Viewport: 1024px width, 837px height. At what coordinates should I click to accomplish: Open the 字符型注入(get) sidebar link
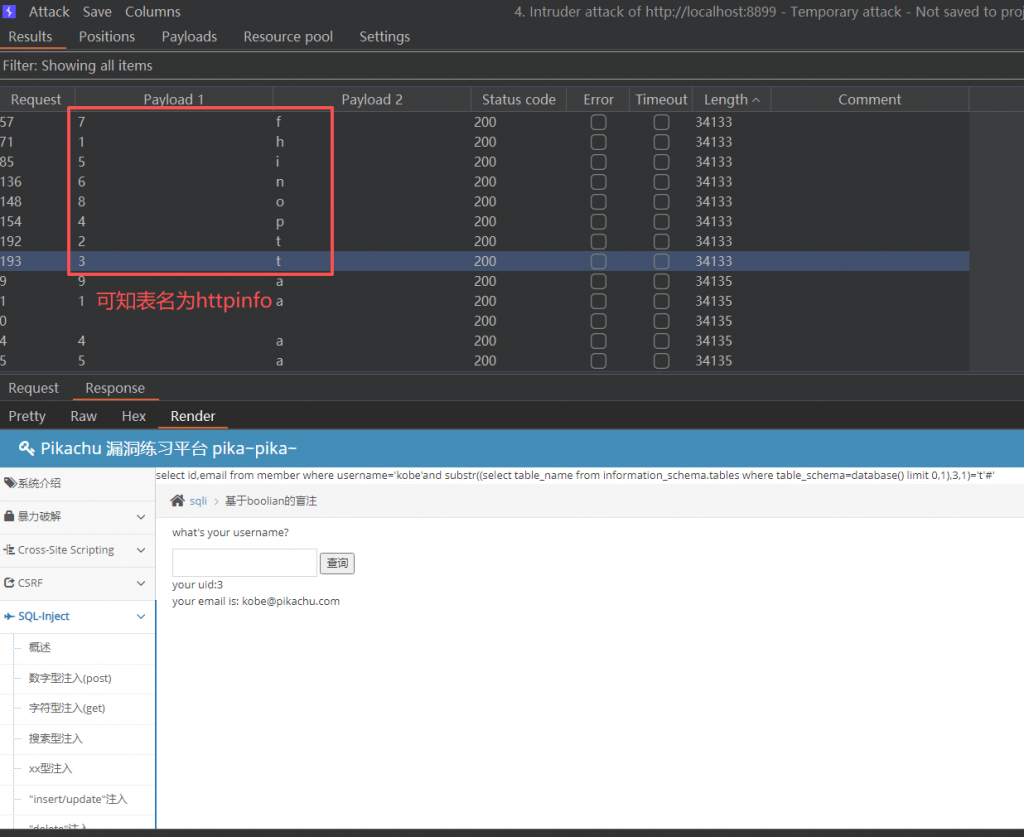click(x=67, y=708)
